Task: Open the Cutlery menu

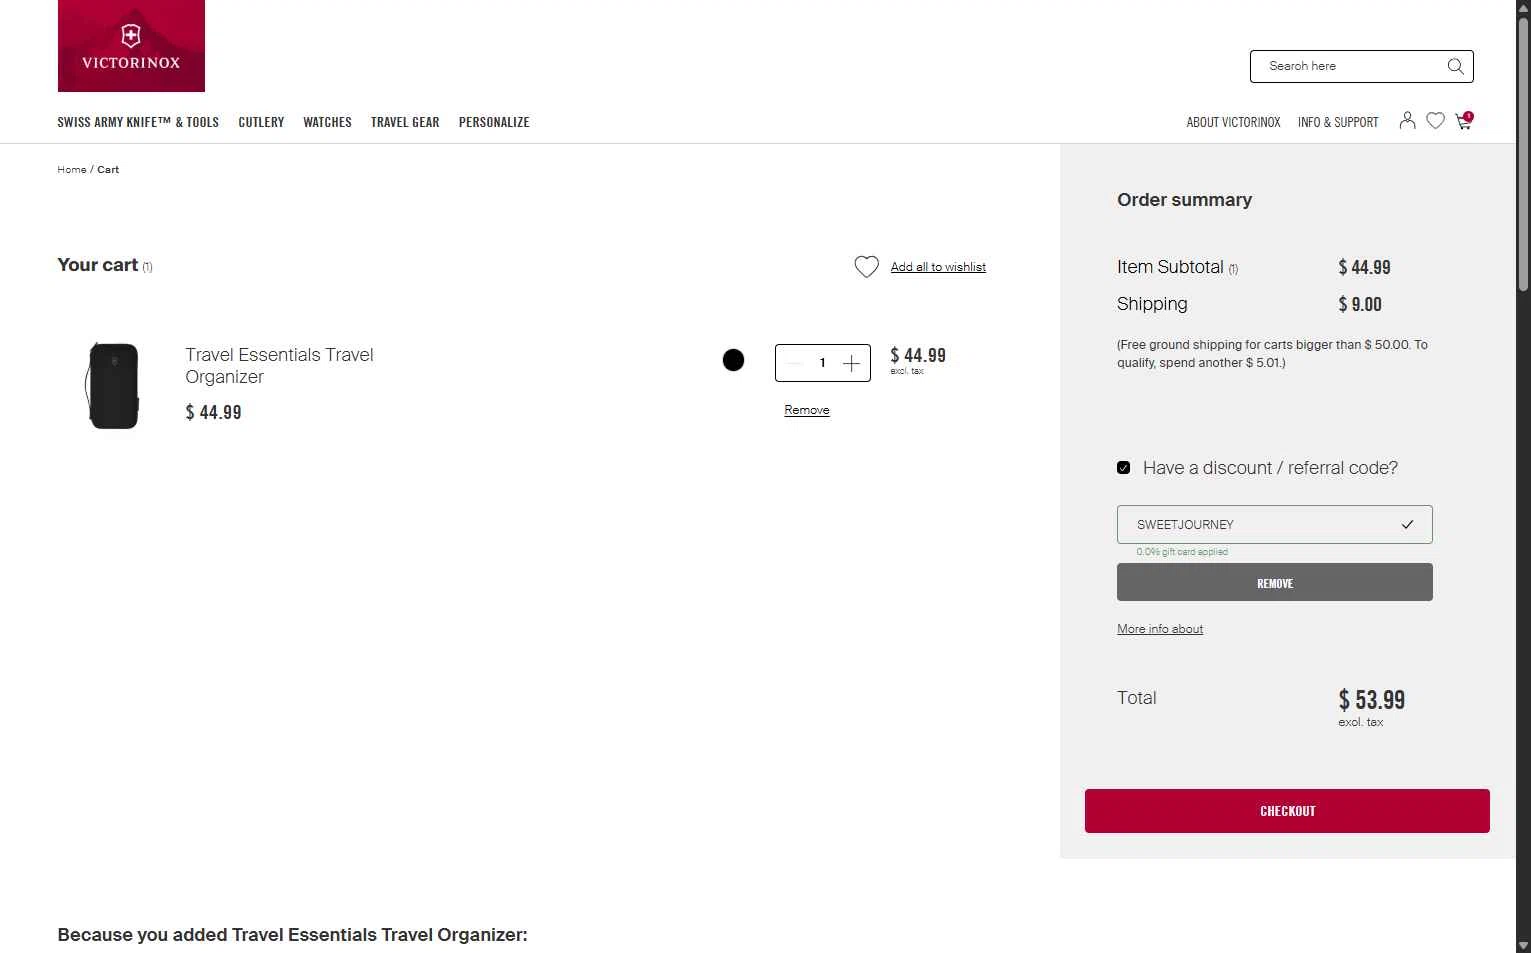Action: pos(261,122)
